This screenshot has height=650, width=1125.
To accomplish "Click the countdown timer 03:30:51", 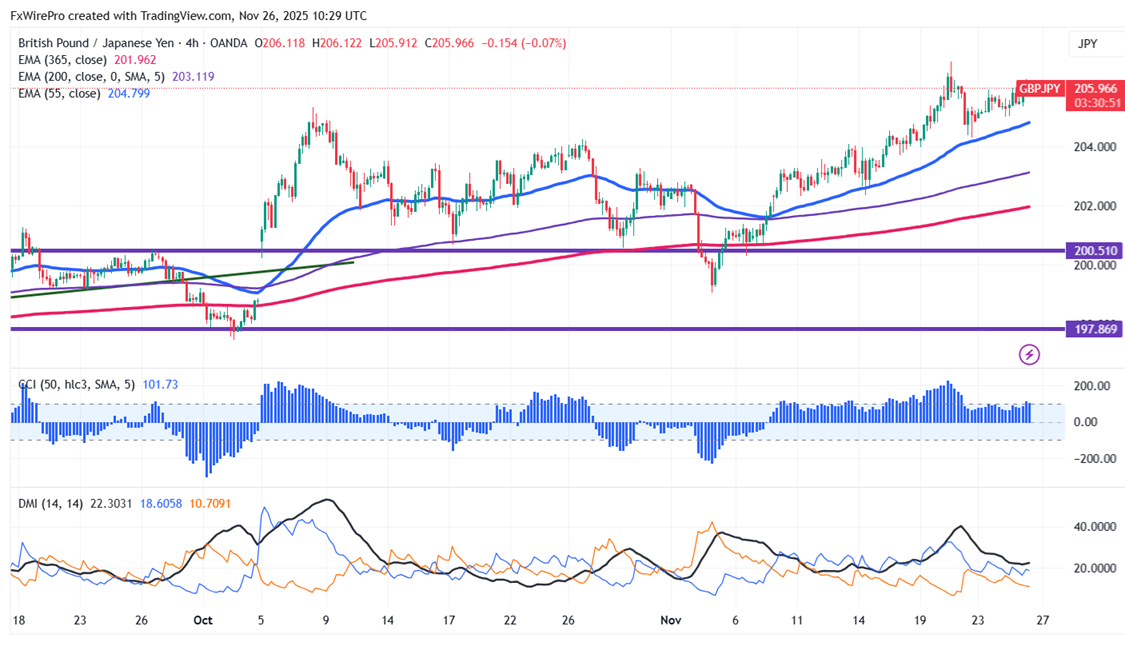I will click(1095, 103).
